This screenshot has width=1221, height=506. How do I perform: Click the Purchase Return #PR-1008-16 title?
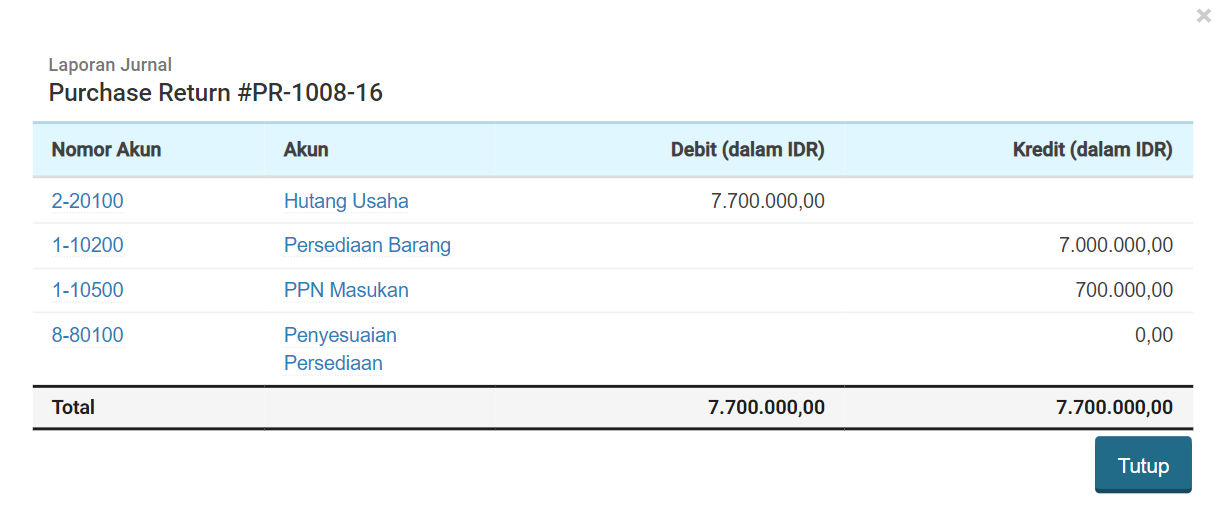tap(216, 93)
